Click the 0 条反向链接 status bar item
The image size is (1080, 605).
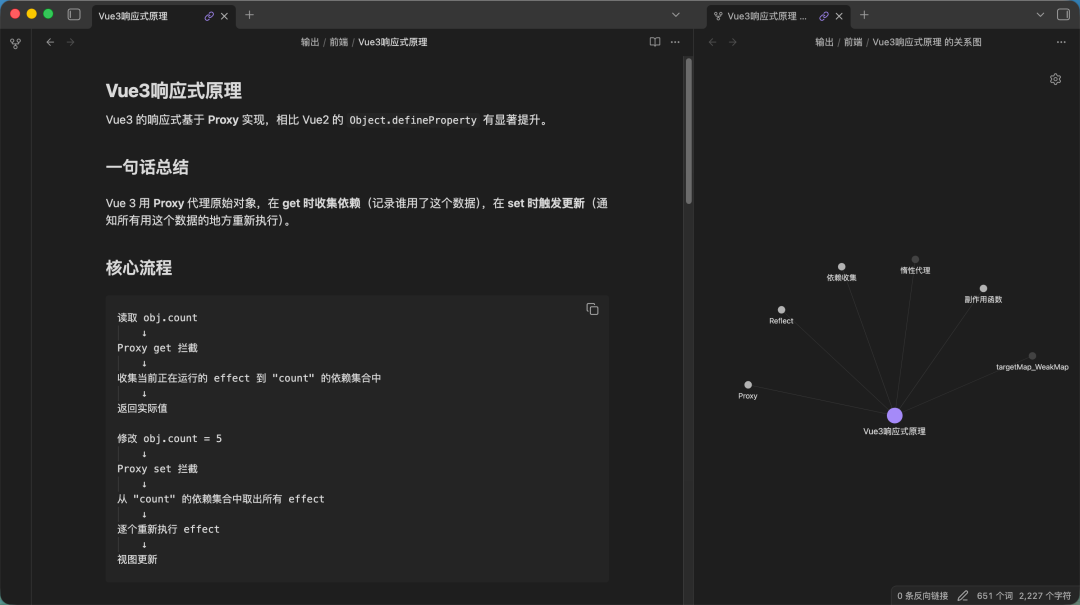(x=922, y=595)
